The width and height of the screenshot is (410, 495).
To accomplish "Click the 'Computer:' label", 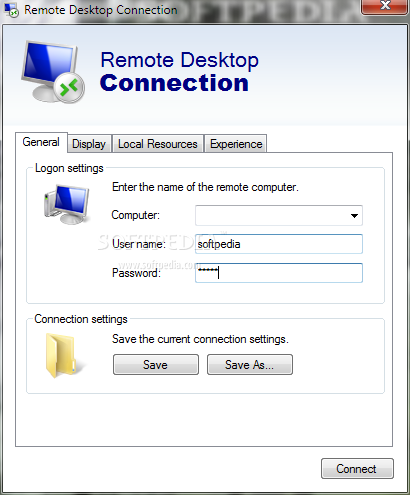I will pyautogui.click(x=135, y=215).
